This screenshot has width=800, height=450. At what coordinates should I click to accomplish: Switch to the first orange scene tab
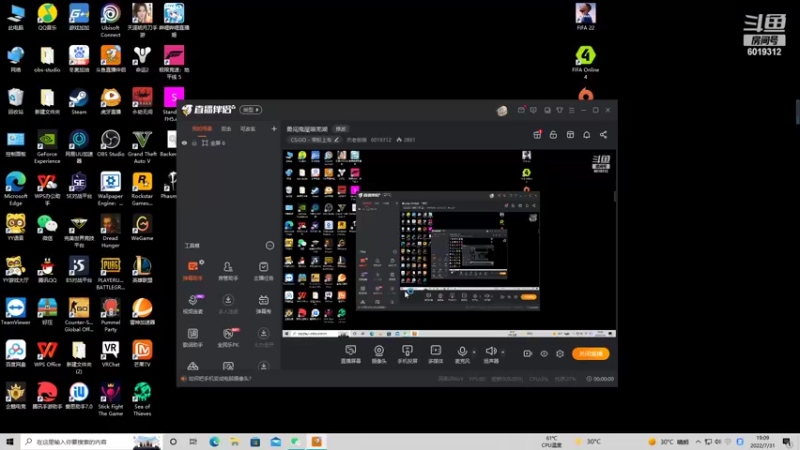coord(202,129)
